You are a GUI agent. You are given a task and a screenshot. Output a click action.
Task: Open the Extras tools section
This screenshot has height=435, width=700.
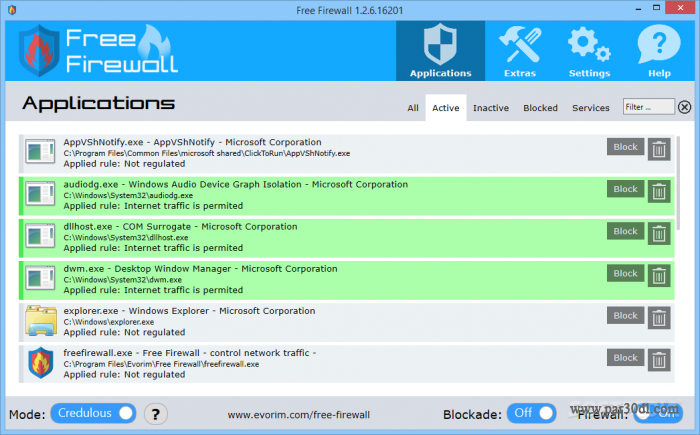tap(520, 51)
